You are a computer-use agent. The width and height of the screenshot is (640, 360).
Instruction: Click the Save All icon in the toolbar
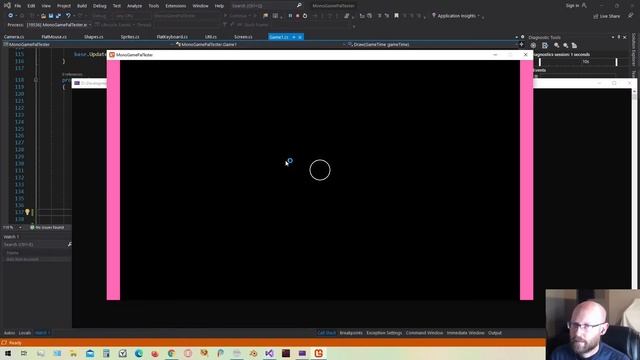(58, 16)
